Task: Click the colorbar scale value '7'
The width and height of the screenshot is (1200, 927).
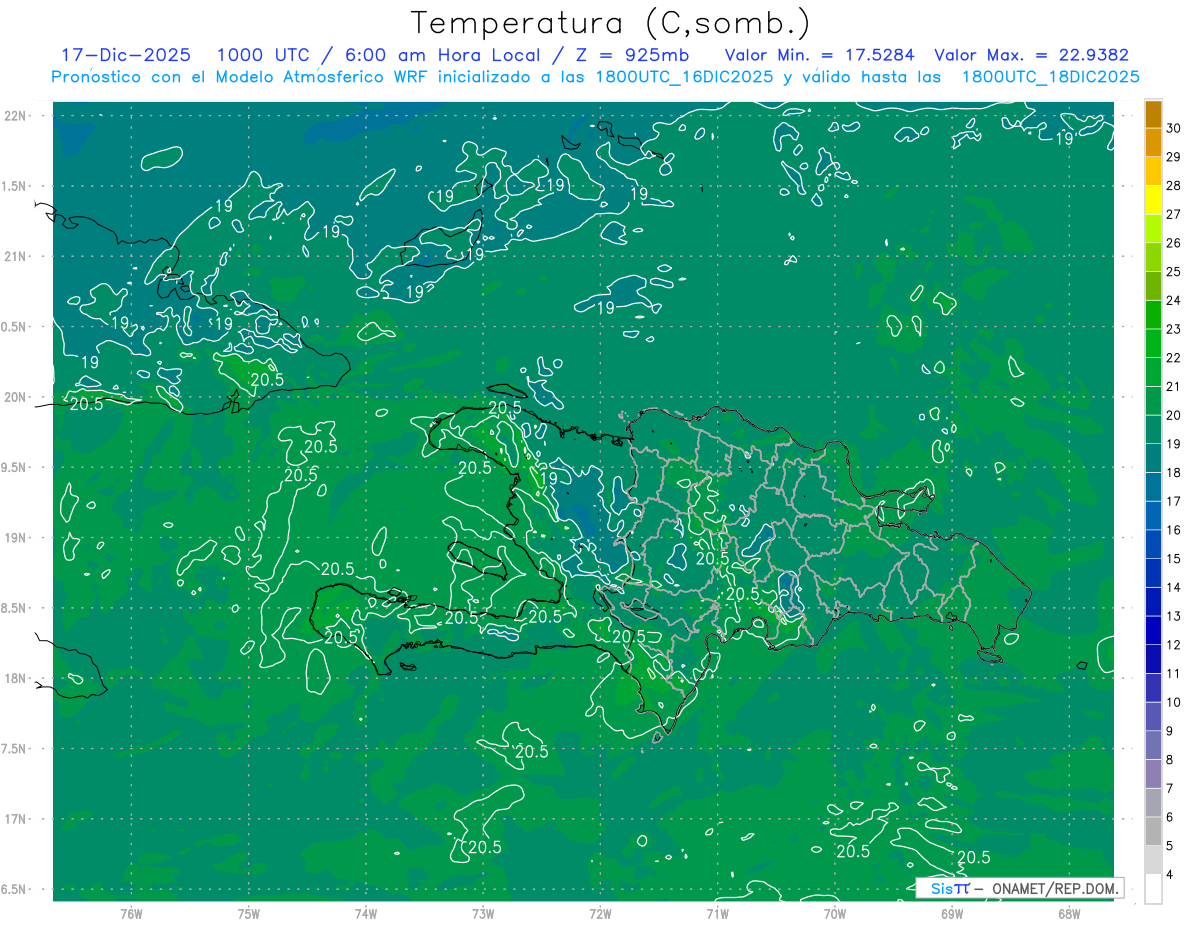Action: 1169,789
